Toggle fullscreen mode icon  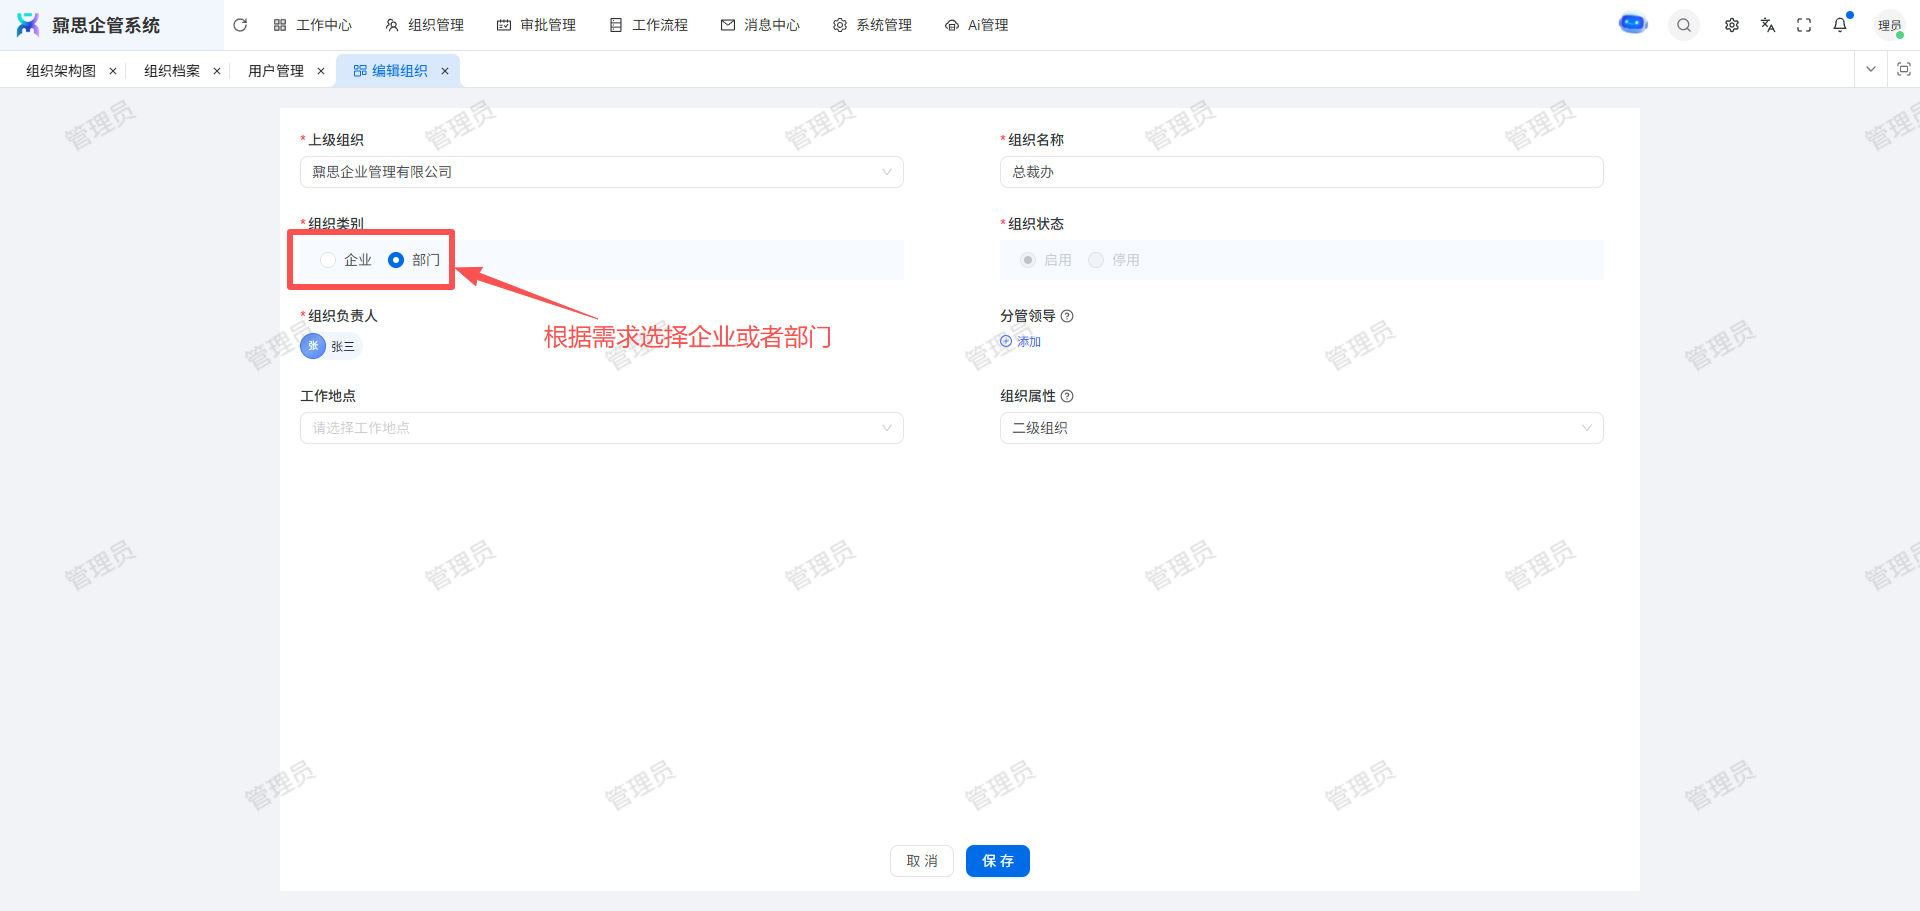pos(1804,25)
